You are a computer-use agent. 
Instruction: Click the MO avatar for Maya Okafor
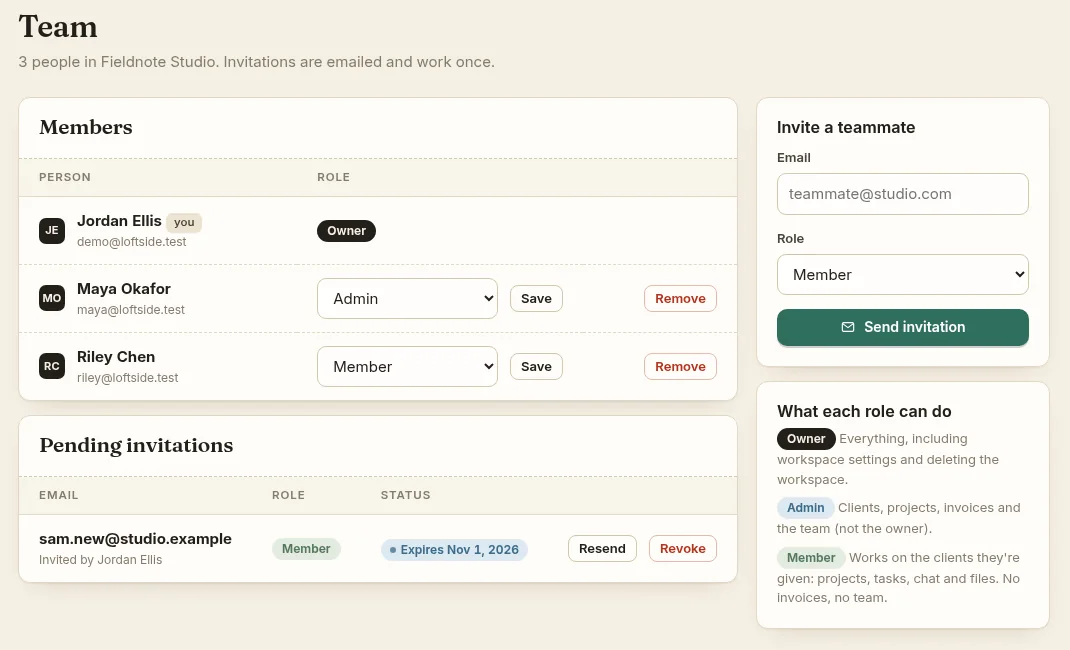pos(52,298)
